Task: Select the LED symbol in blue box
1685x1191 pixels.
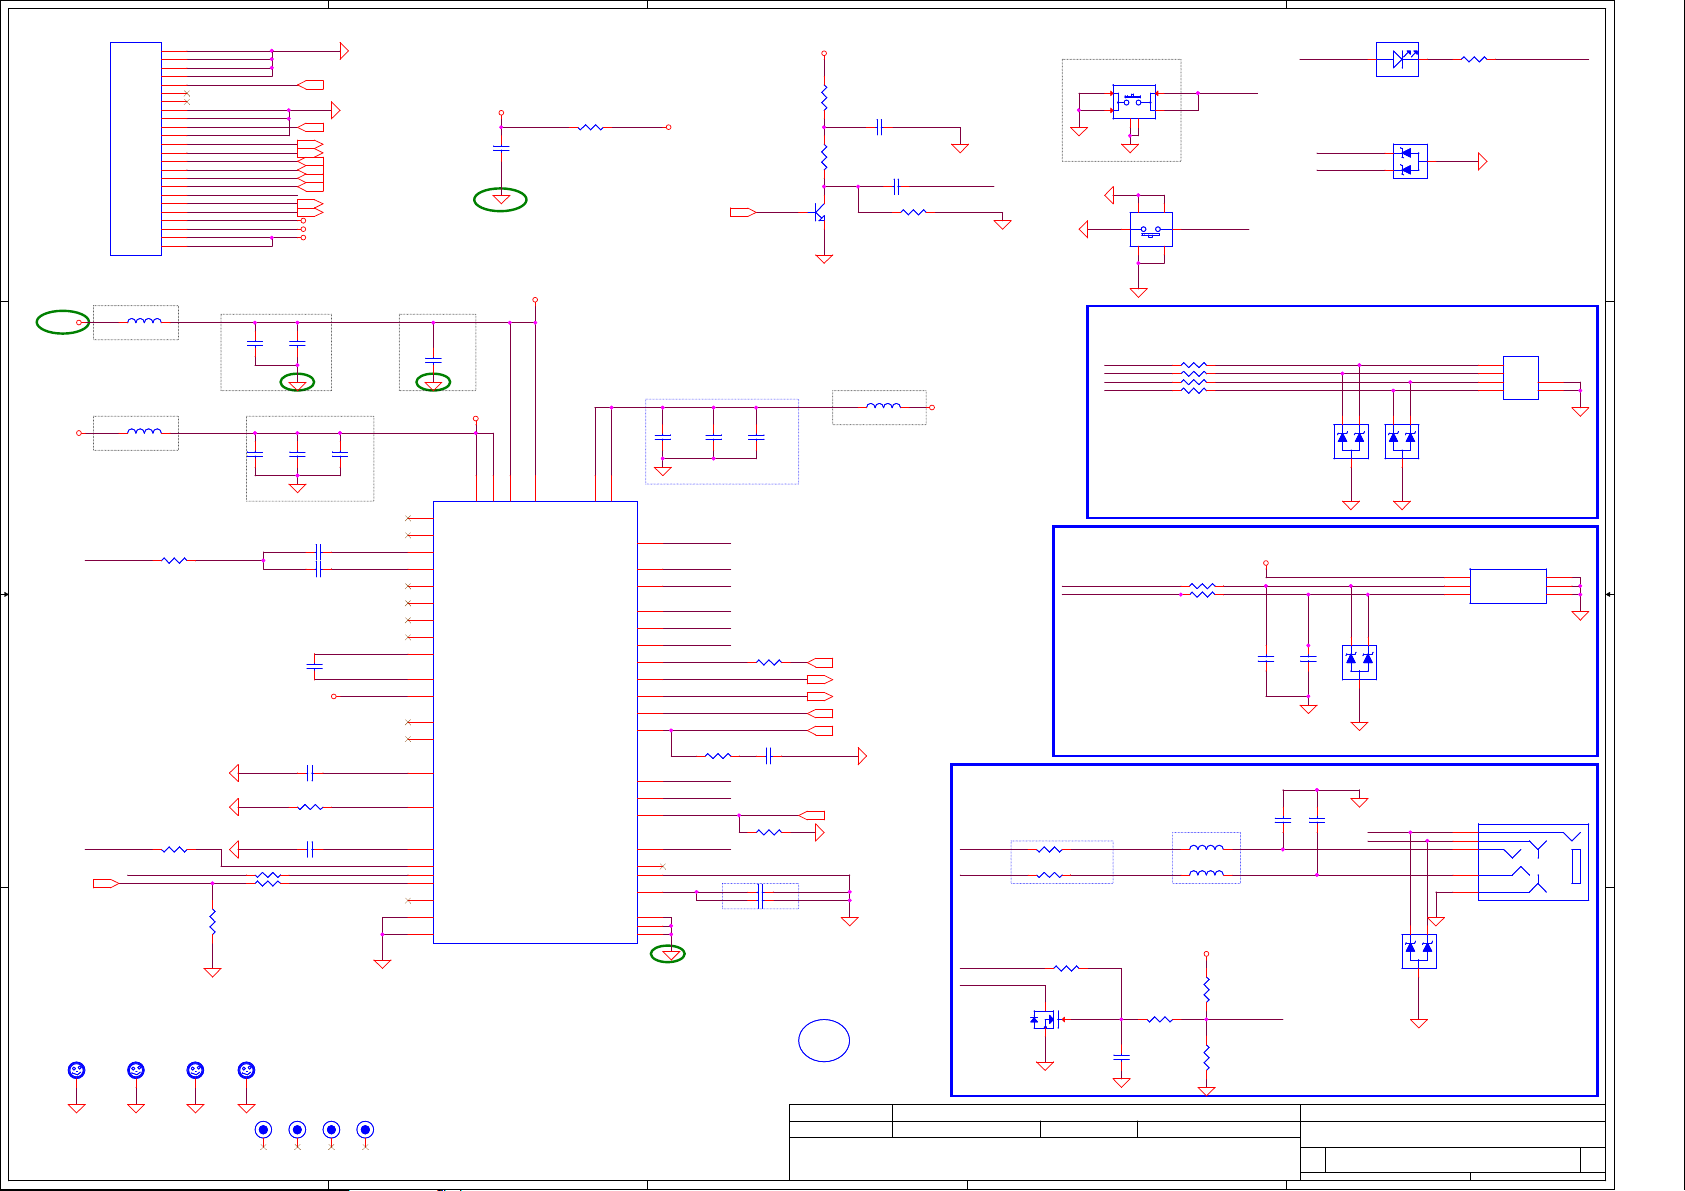Action: pyautogui.click(x=1397, y=60)
